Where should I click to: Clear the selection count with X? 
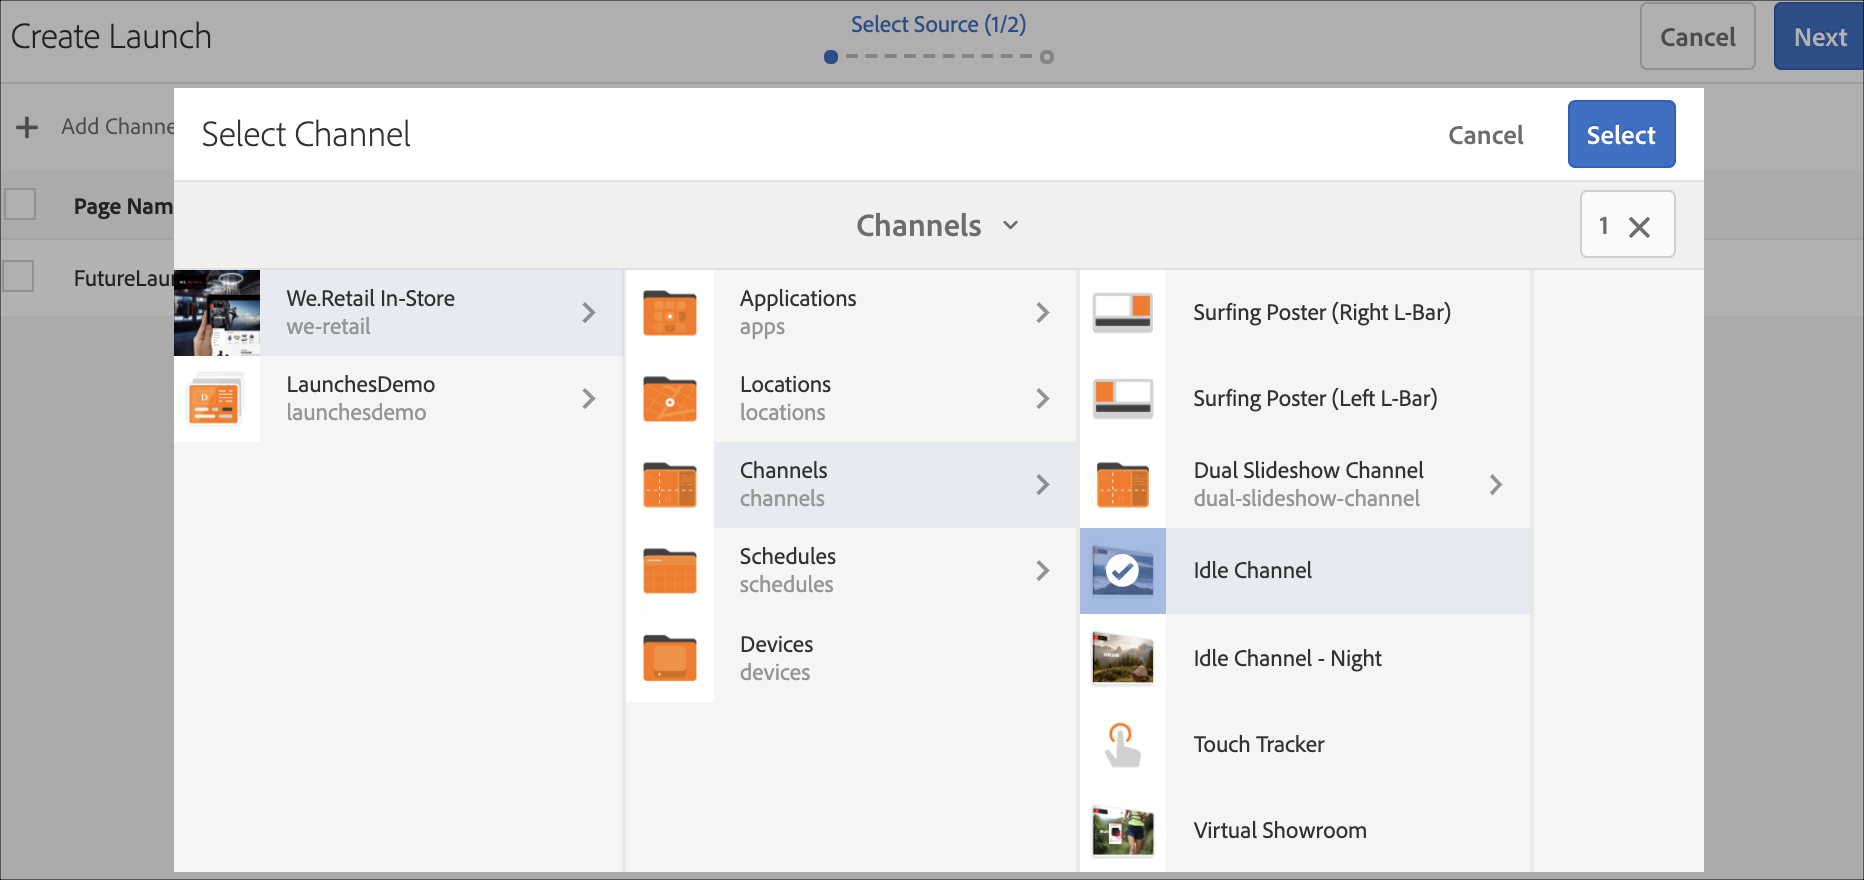[x=1639, y=227]
